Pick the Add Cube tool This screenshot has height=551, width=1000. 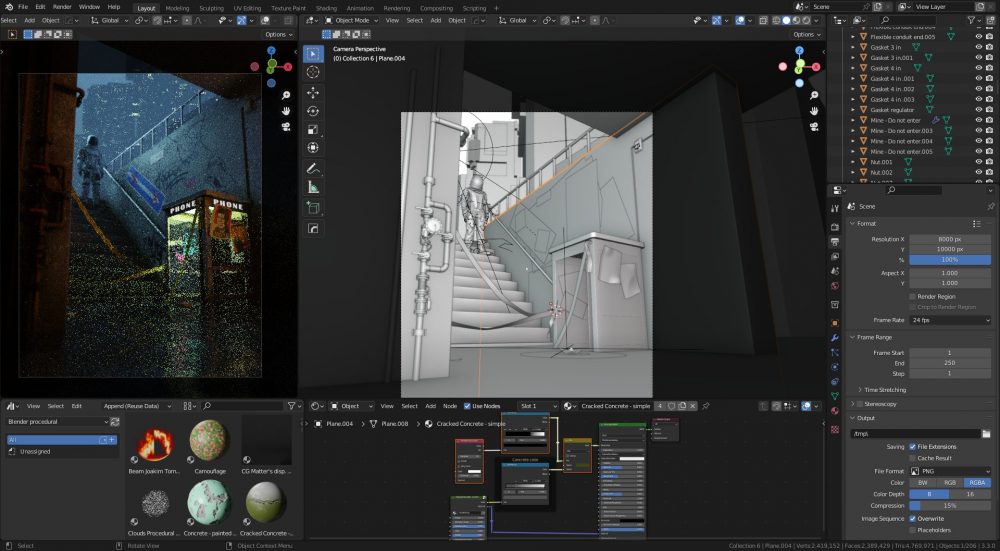313,208
